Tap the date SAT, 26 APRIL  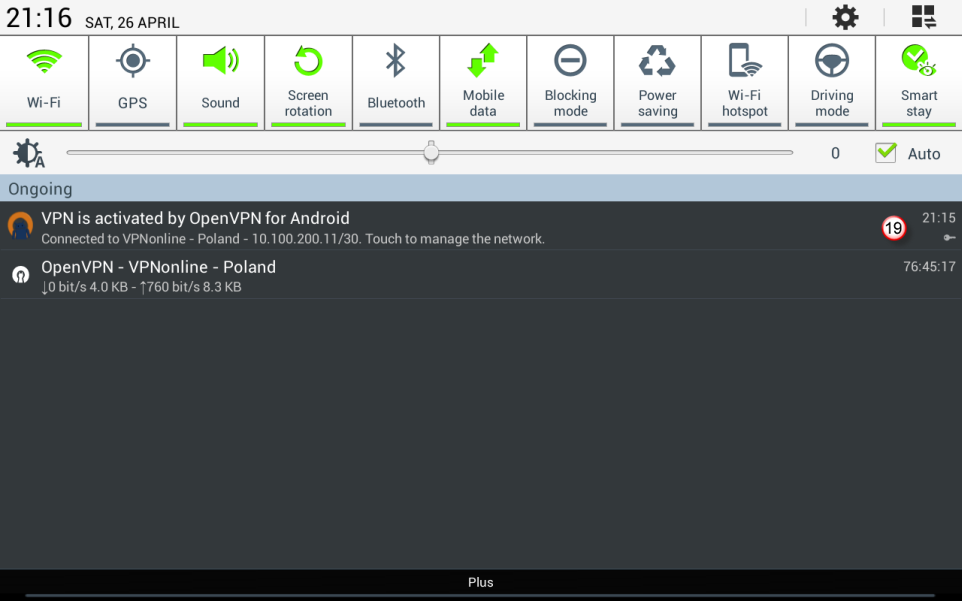point(132,23)
